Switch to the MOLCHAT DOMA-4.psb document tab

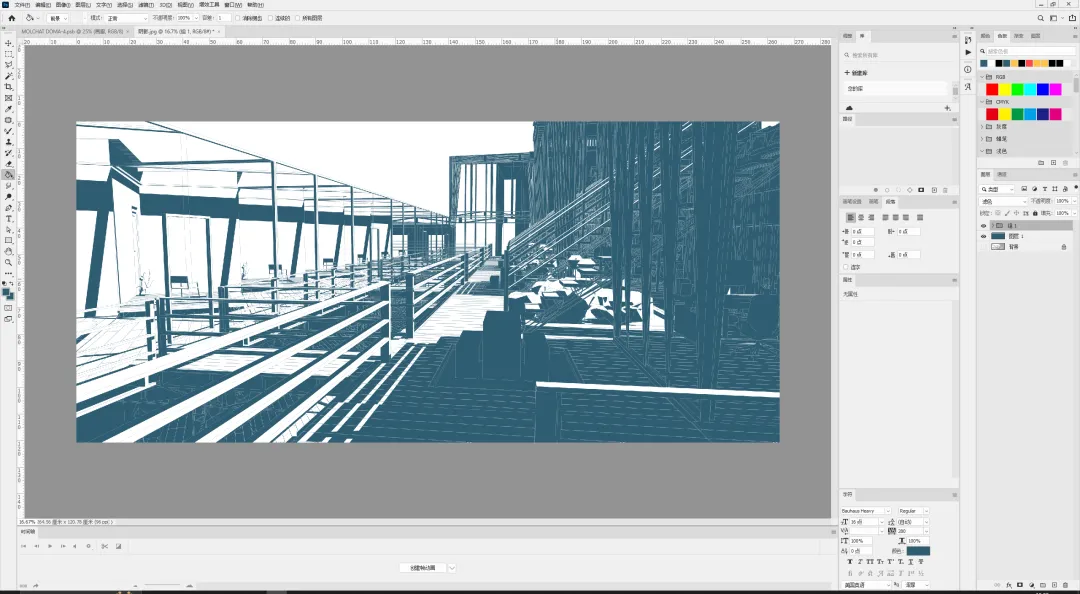72,31
